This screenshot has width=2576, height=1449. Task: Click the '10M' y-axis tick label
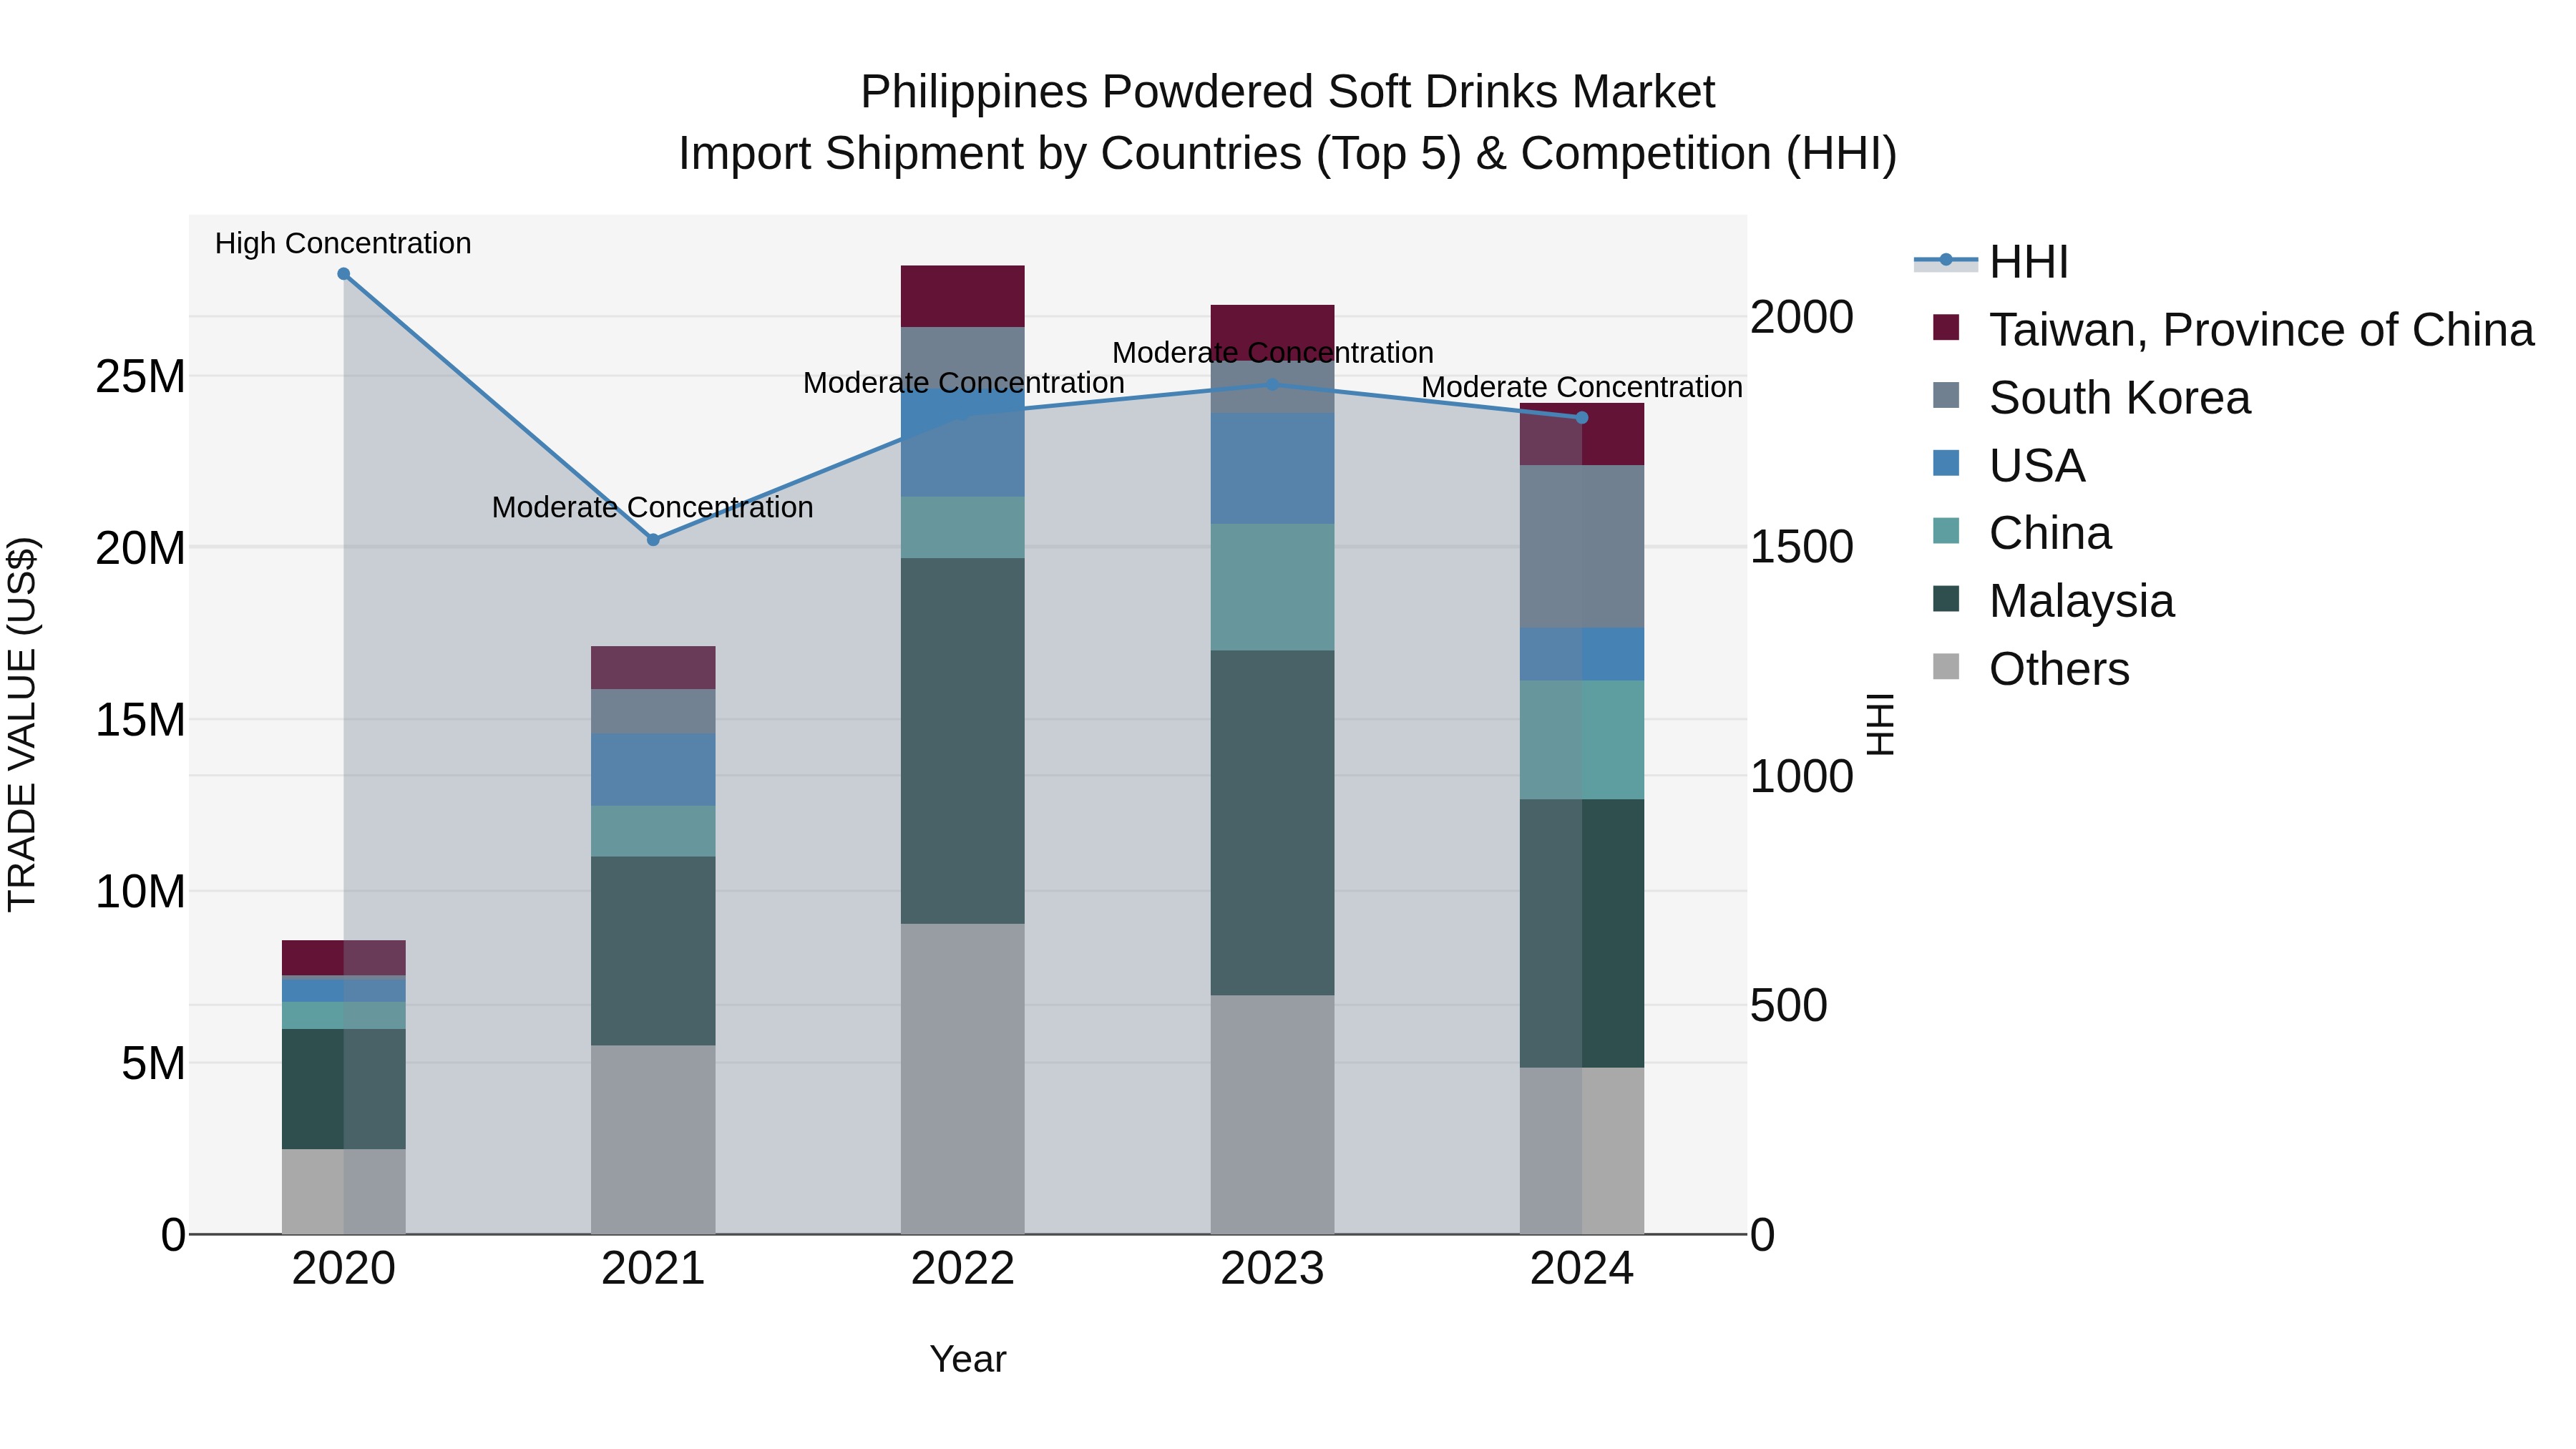141,892
